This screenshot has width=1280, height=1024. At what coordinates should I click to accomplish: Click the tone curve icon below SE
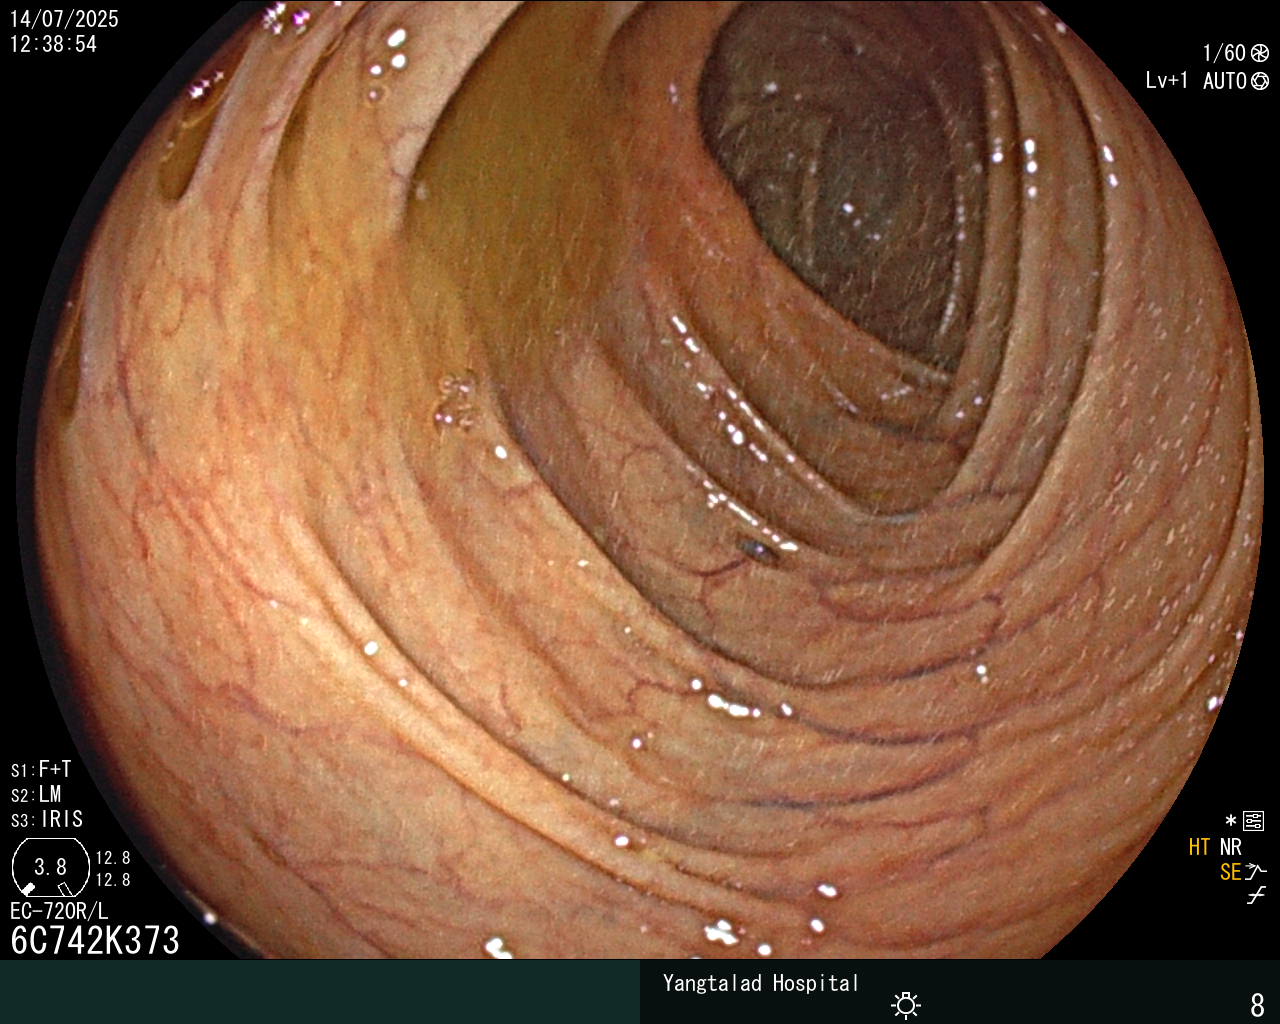click(1256, 896)
